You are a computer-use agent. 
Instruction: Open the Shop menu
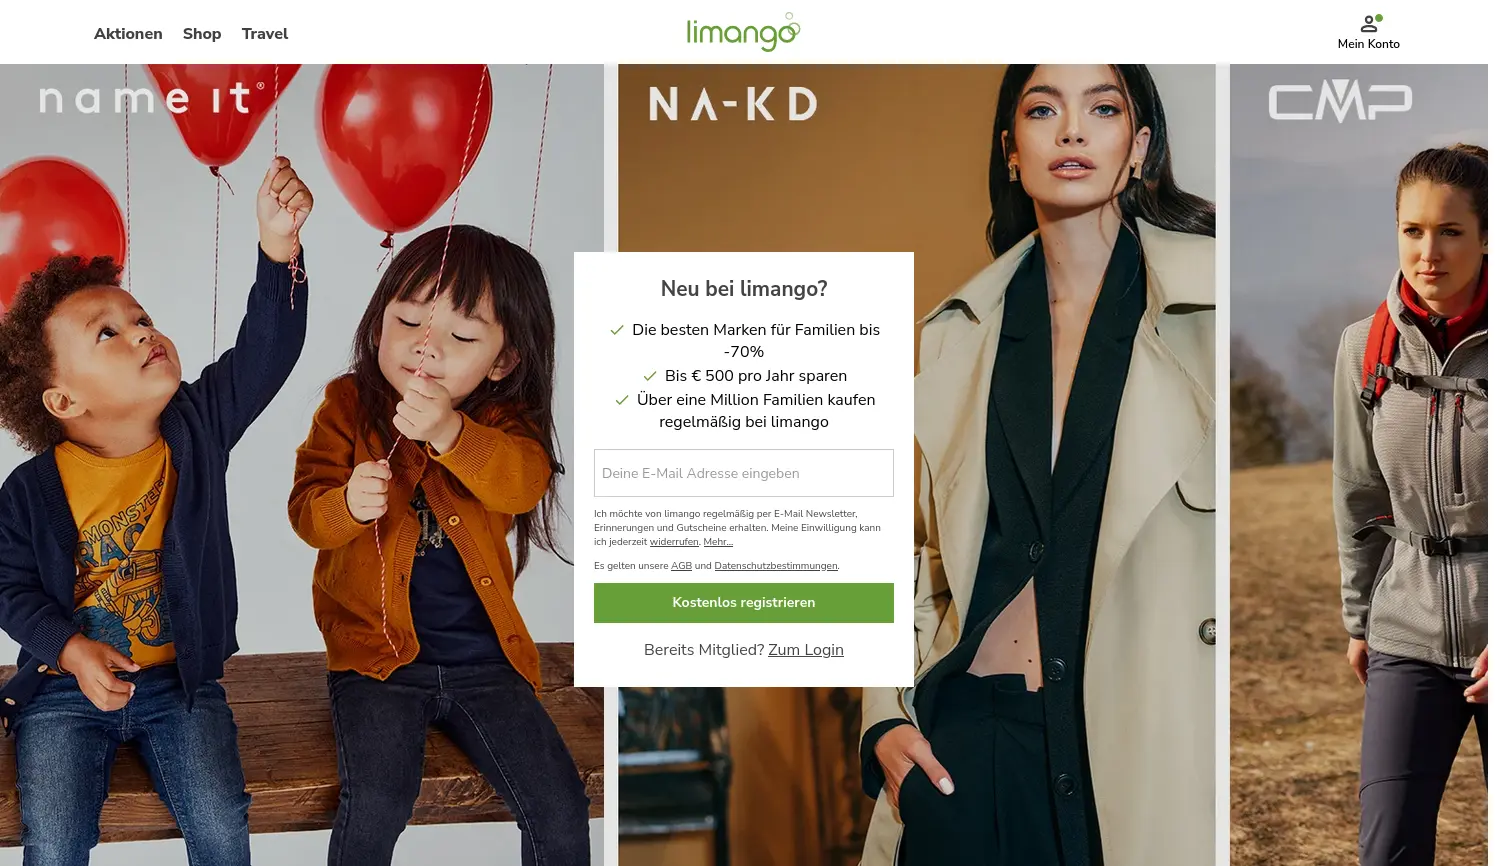202,34
